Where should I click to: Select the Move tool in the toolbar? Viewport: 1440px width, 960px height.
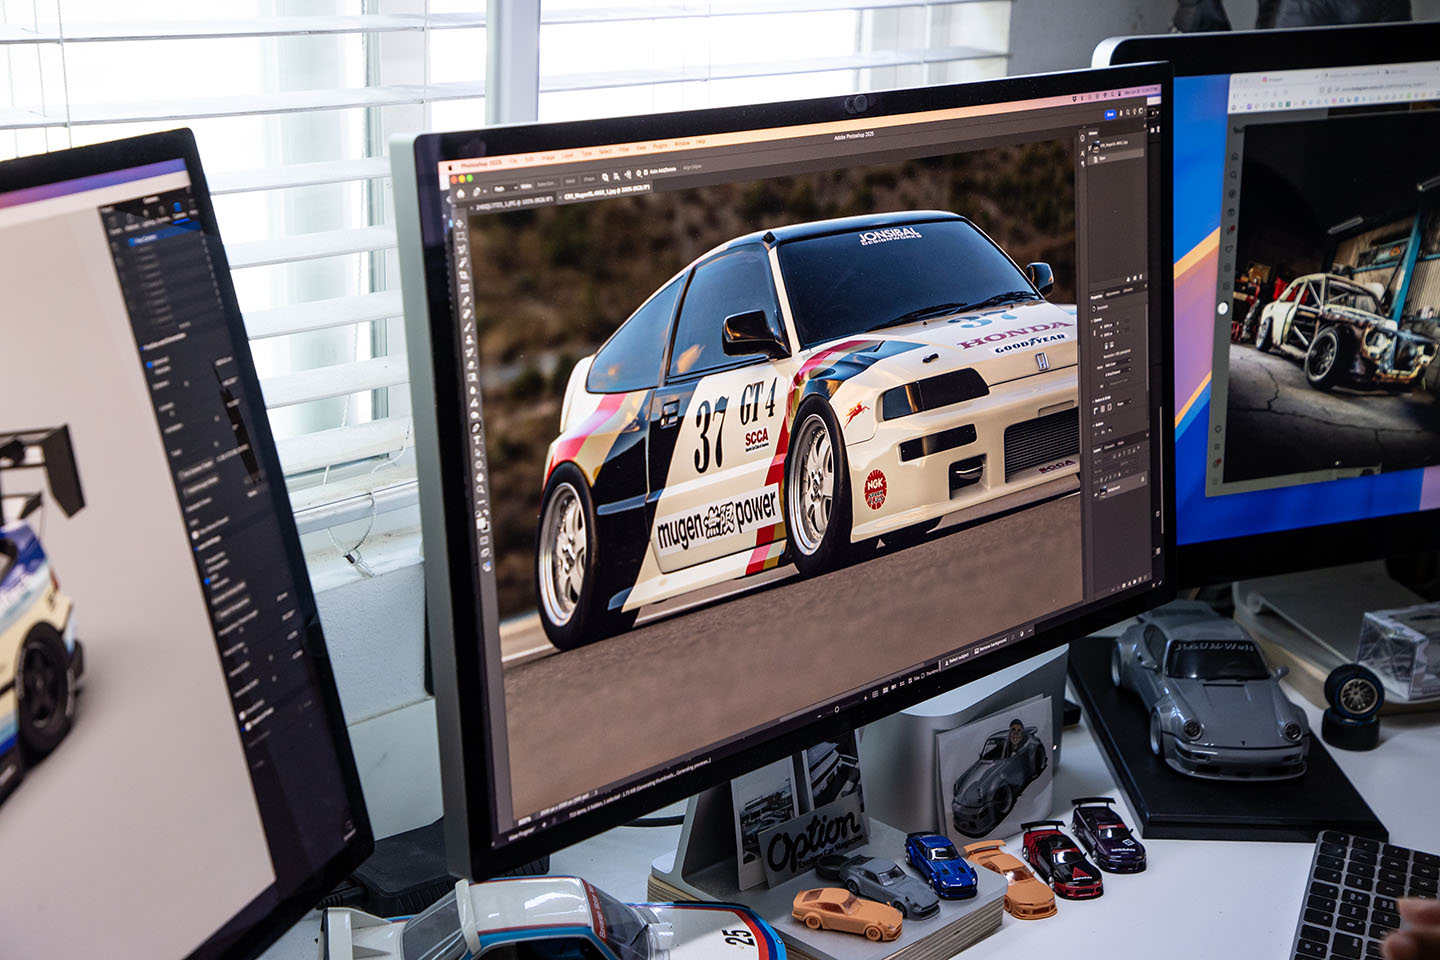click(x=461, y=224)
